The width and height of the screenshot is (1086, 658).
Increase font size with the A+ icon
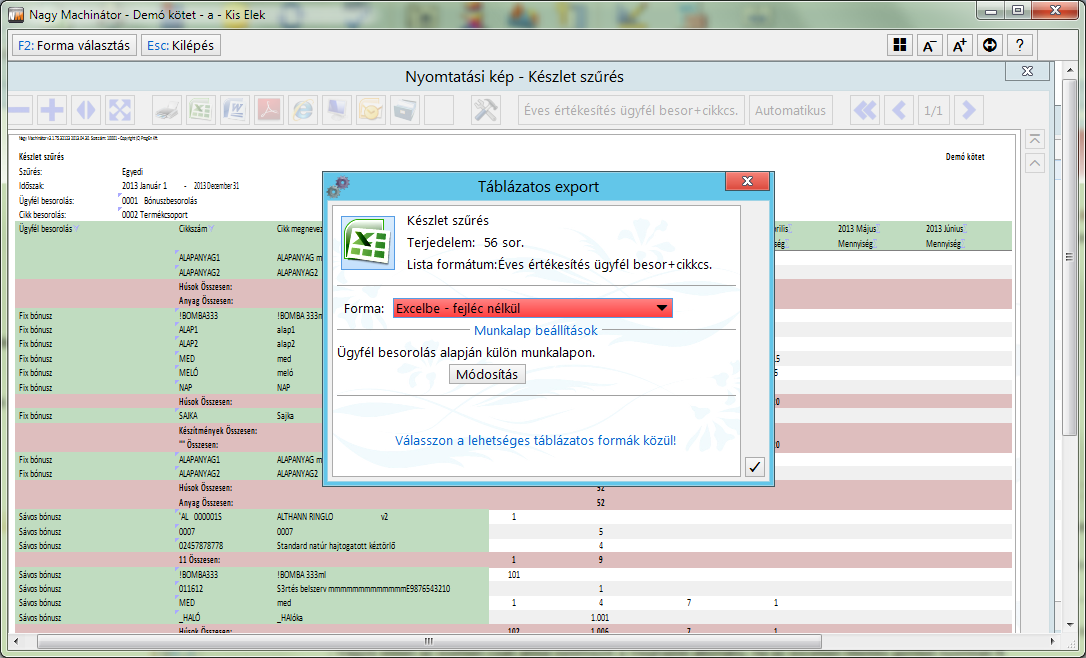point(959,44)
